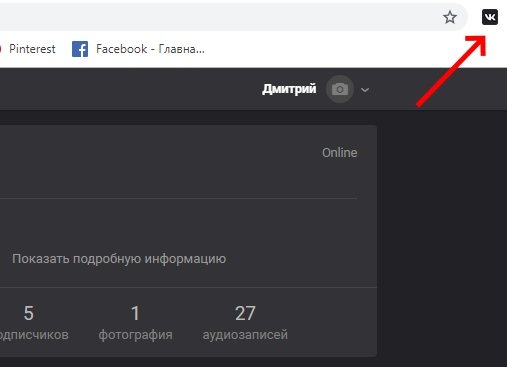Expand the profile dropdown chevron
The height and width of the screenshot is (367, 507).
pyautogui.click(x=365, y=90)
